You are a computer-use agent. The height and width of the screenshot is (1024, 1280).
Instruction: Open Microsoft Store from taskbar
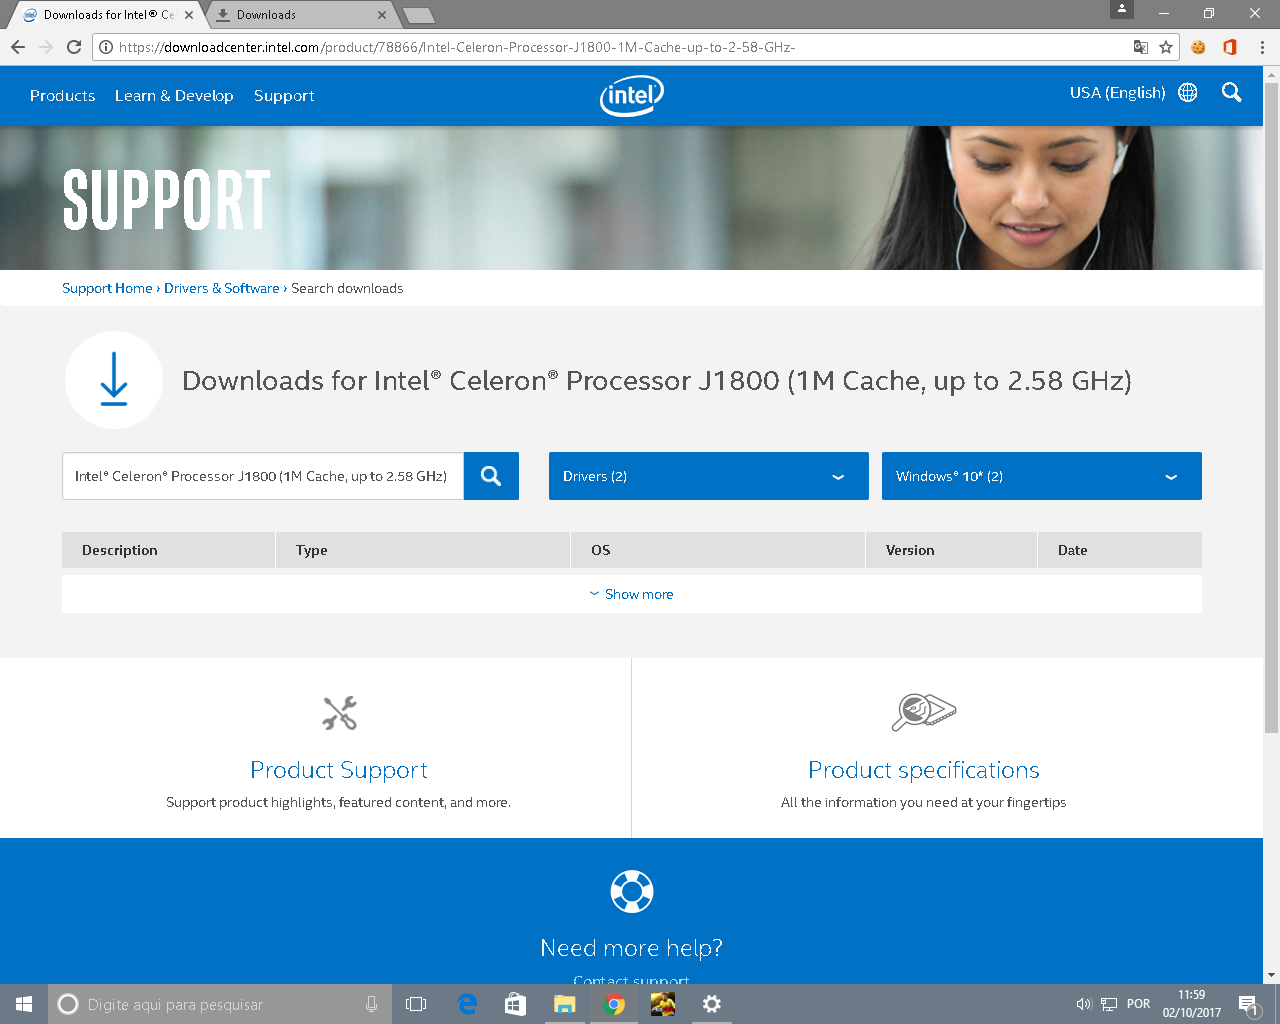pos(515,1004)
